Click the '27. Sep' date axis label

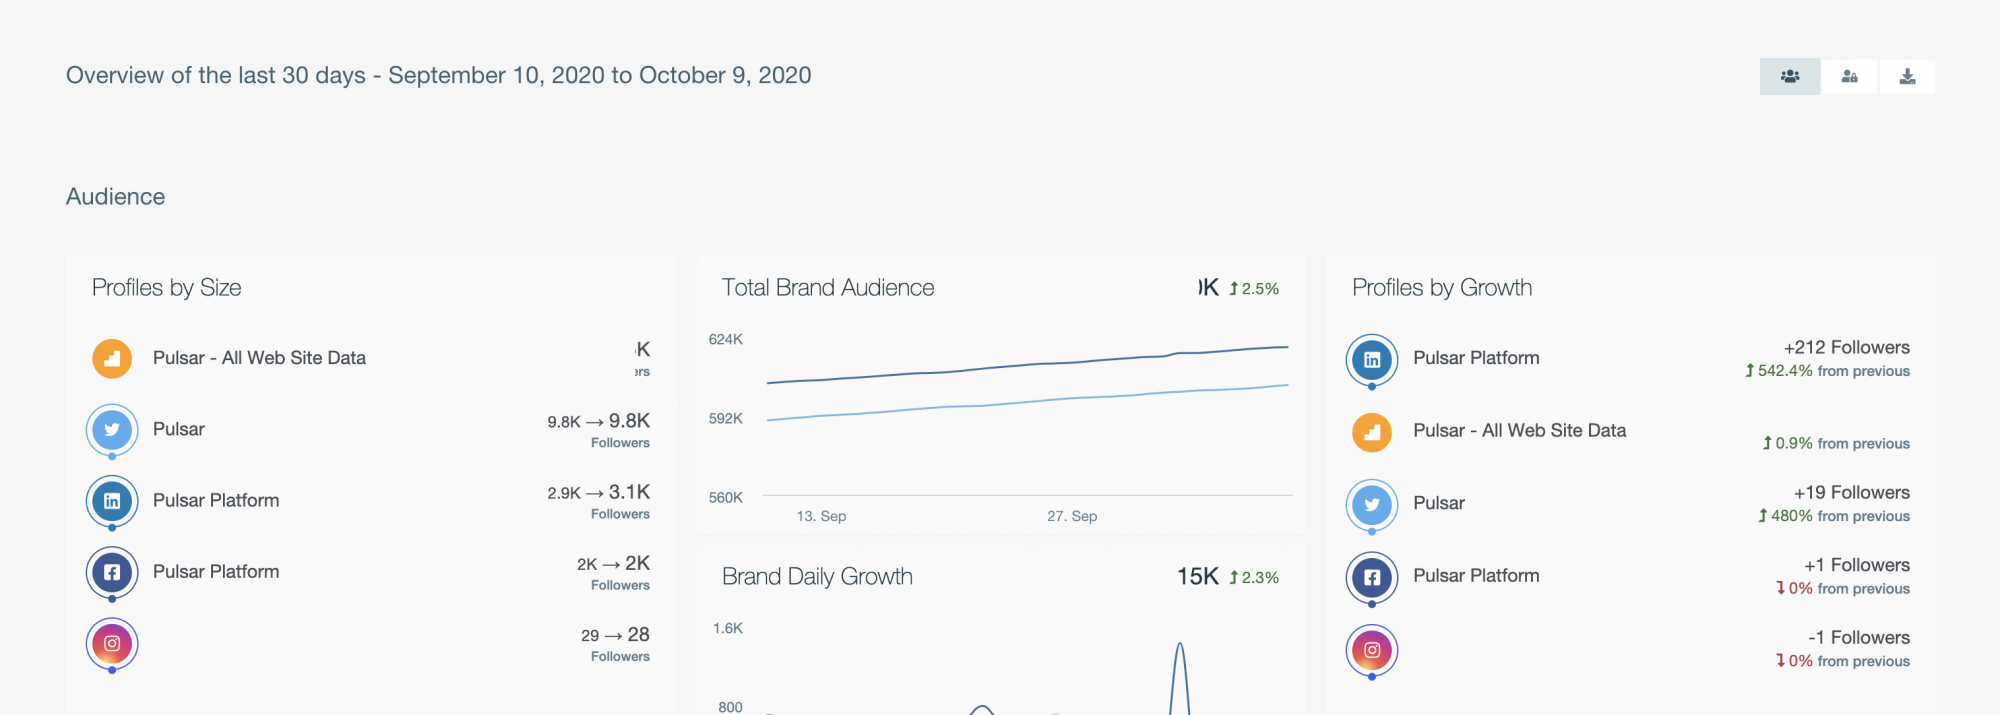point(1072,516)
